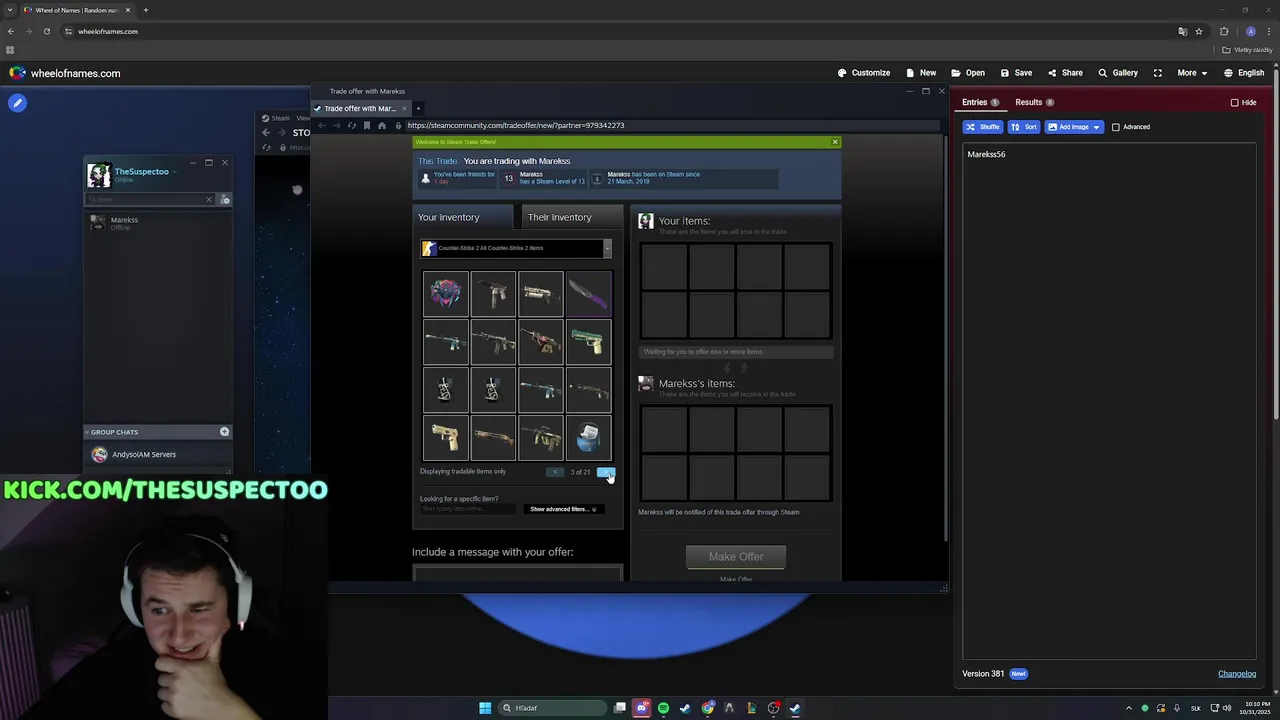Image resolution: width=1280 pixels, height=720 pixels.
Task: Select the blue case item in inventory
Action: 588,438
